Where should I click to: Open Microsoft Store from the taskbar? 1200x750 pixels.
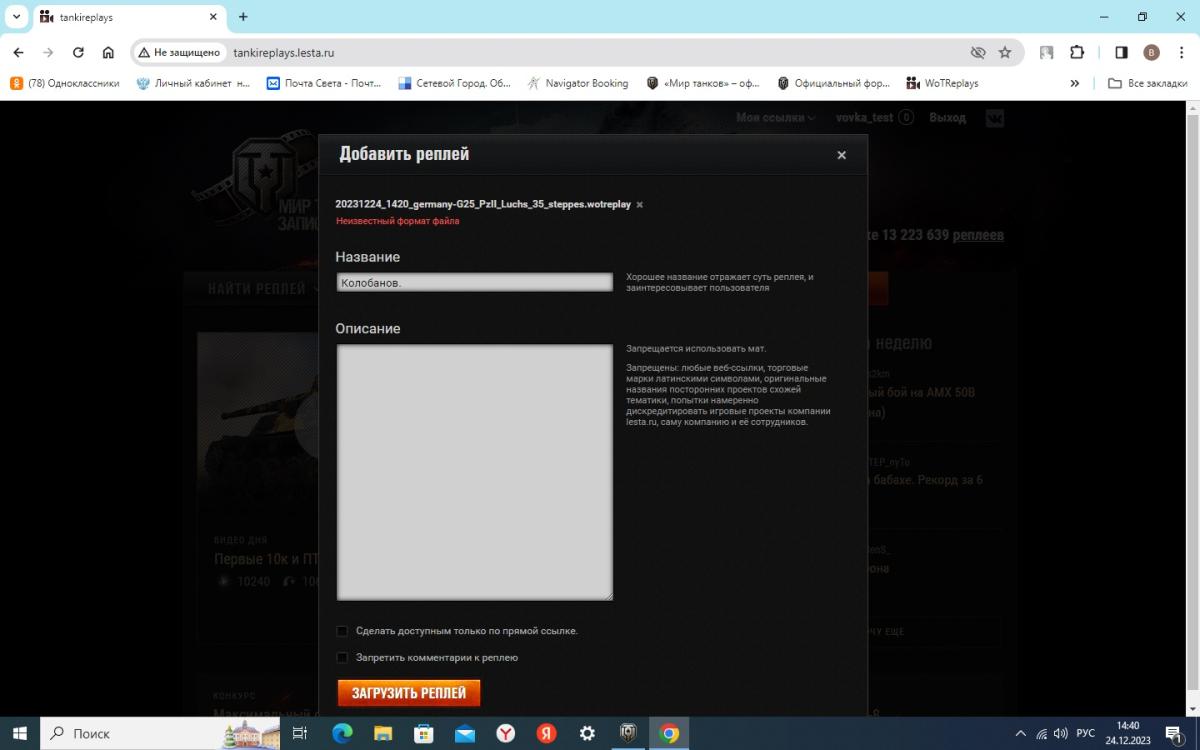point(424,733)
